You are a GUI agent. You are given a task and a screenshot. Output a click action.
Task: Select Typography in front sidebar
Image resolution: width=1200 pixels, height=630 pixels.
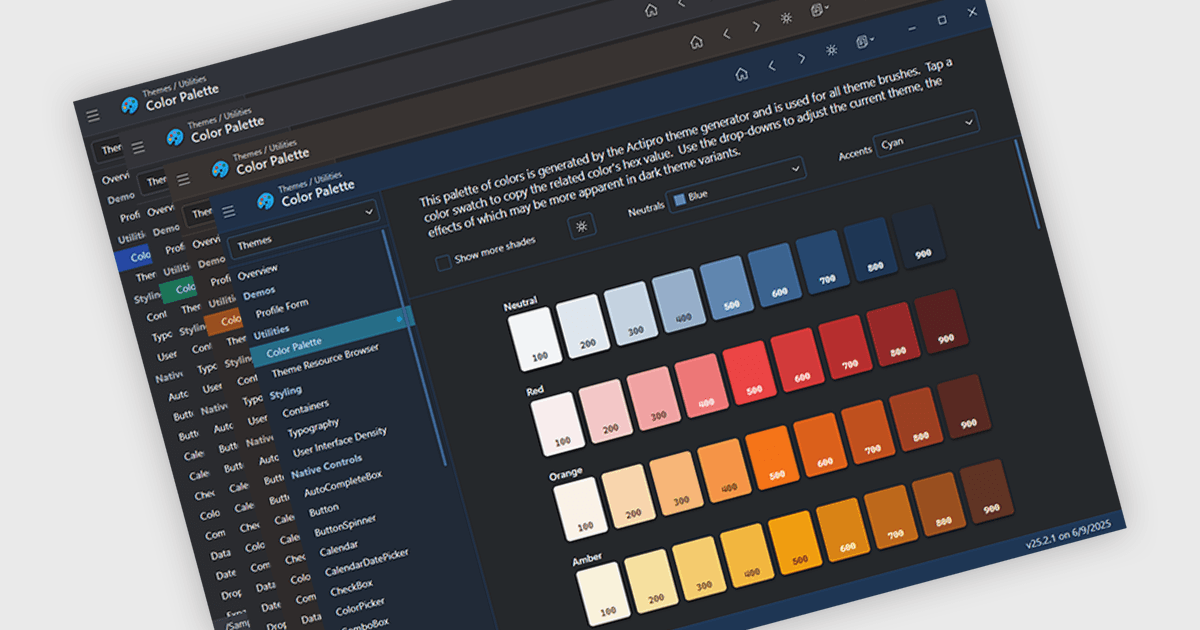pyautogui.click(x=313, y=430)
